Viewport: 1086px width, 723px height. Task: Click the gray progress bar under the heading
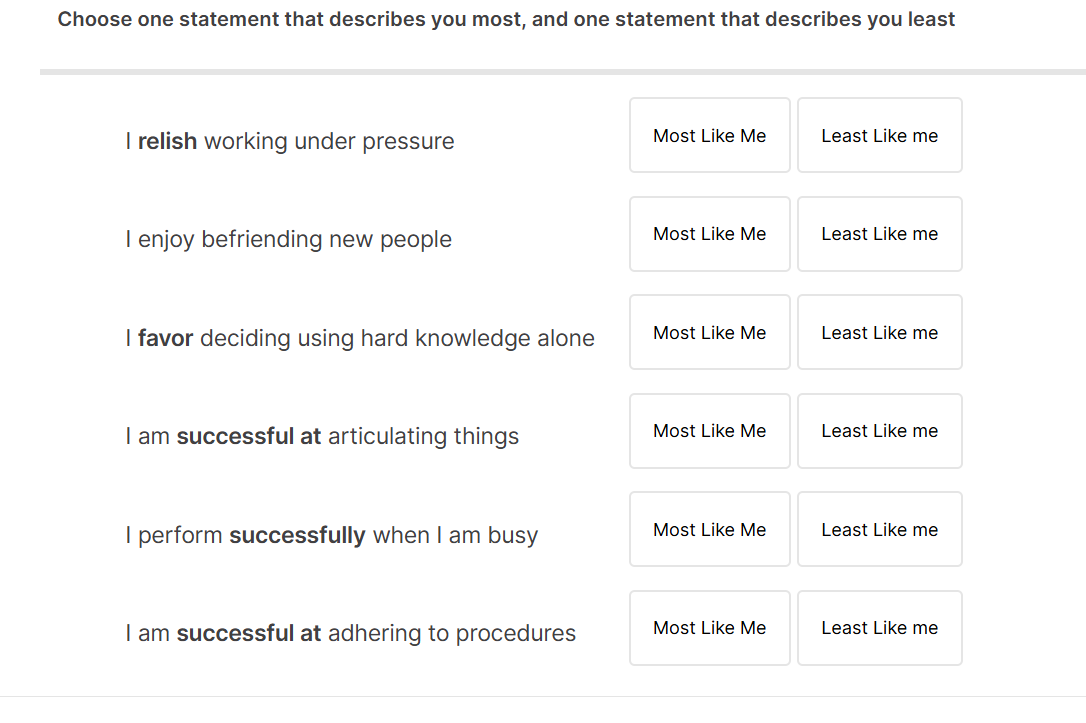[x=562, y=72]
